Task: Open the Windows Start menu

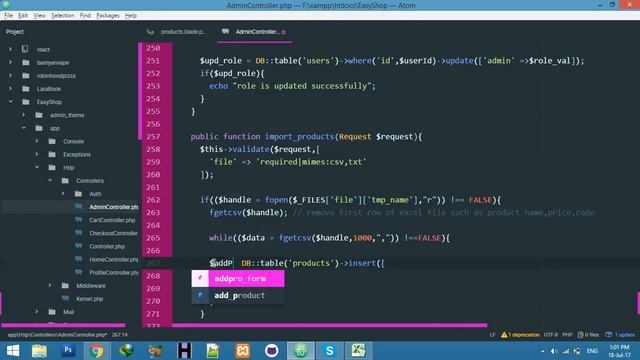Action: tap(13, 351)
